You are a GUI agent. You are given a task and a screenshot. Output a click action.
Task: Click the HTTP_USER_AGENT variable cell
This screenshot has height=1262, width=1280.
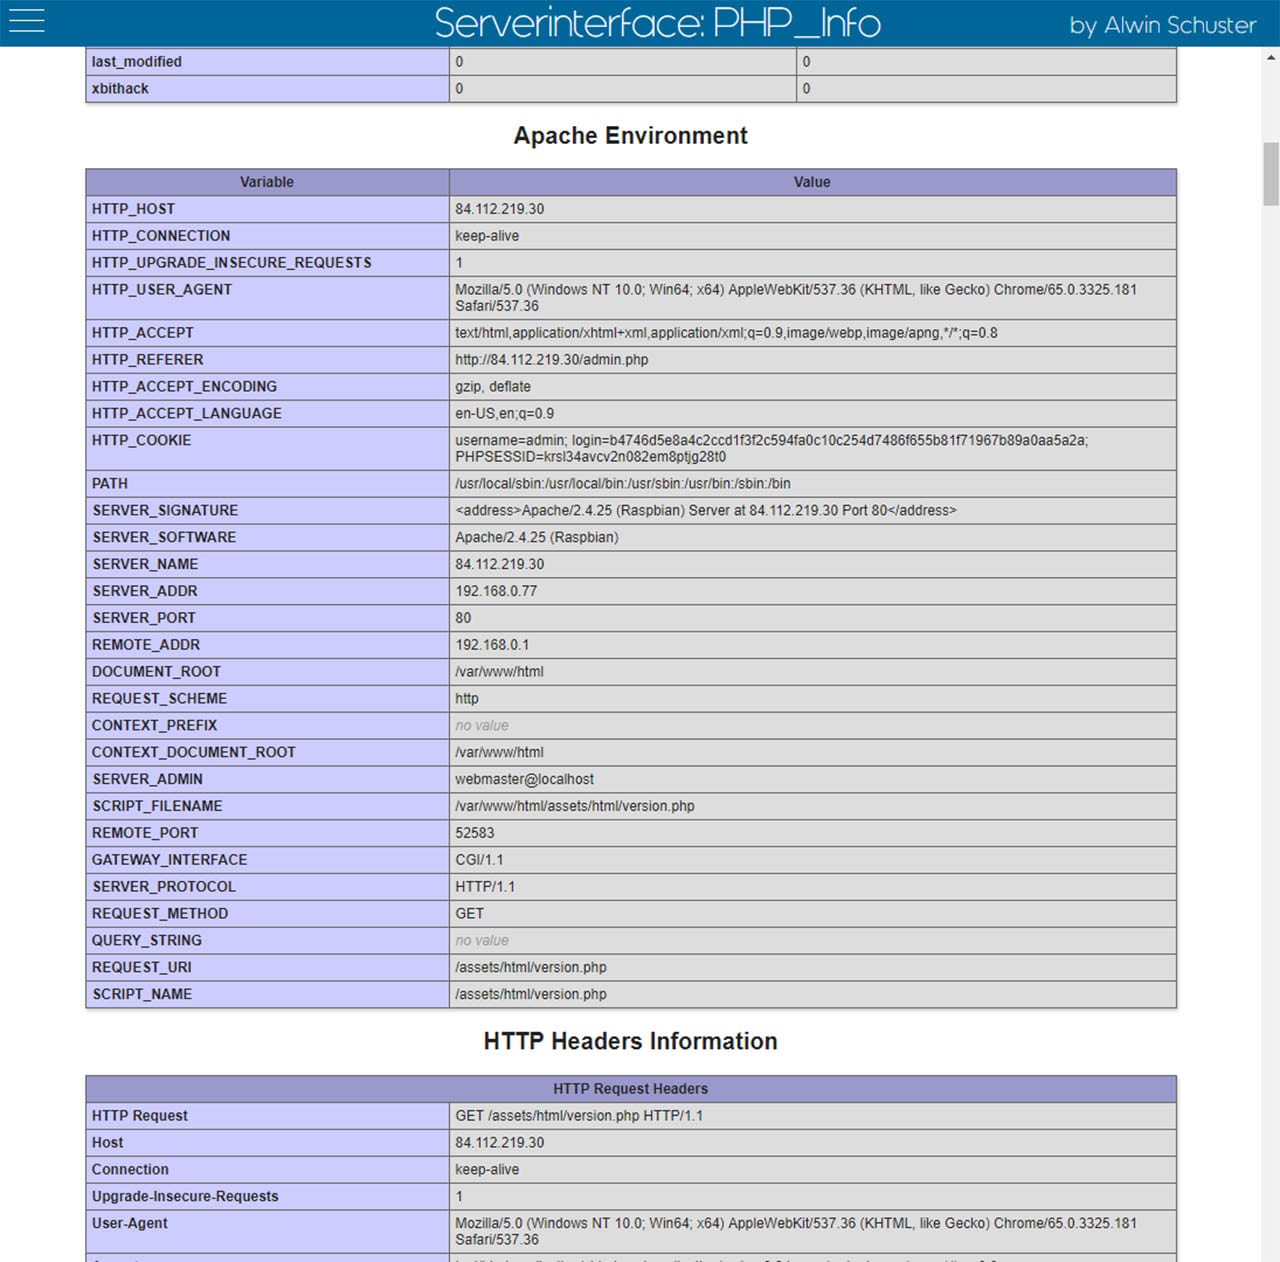(267, 298)
